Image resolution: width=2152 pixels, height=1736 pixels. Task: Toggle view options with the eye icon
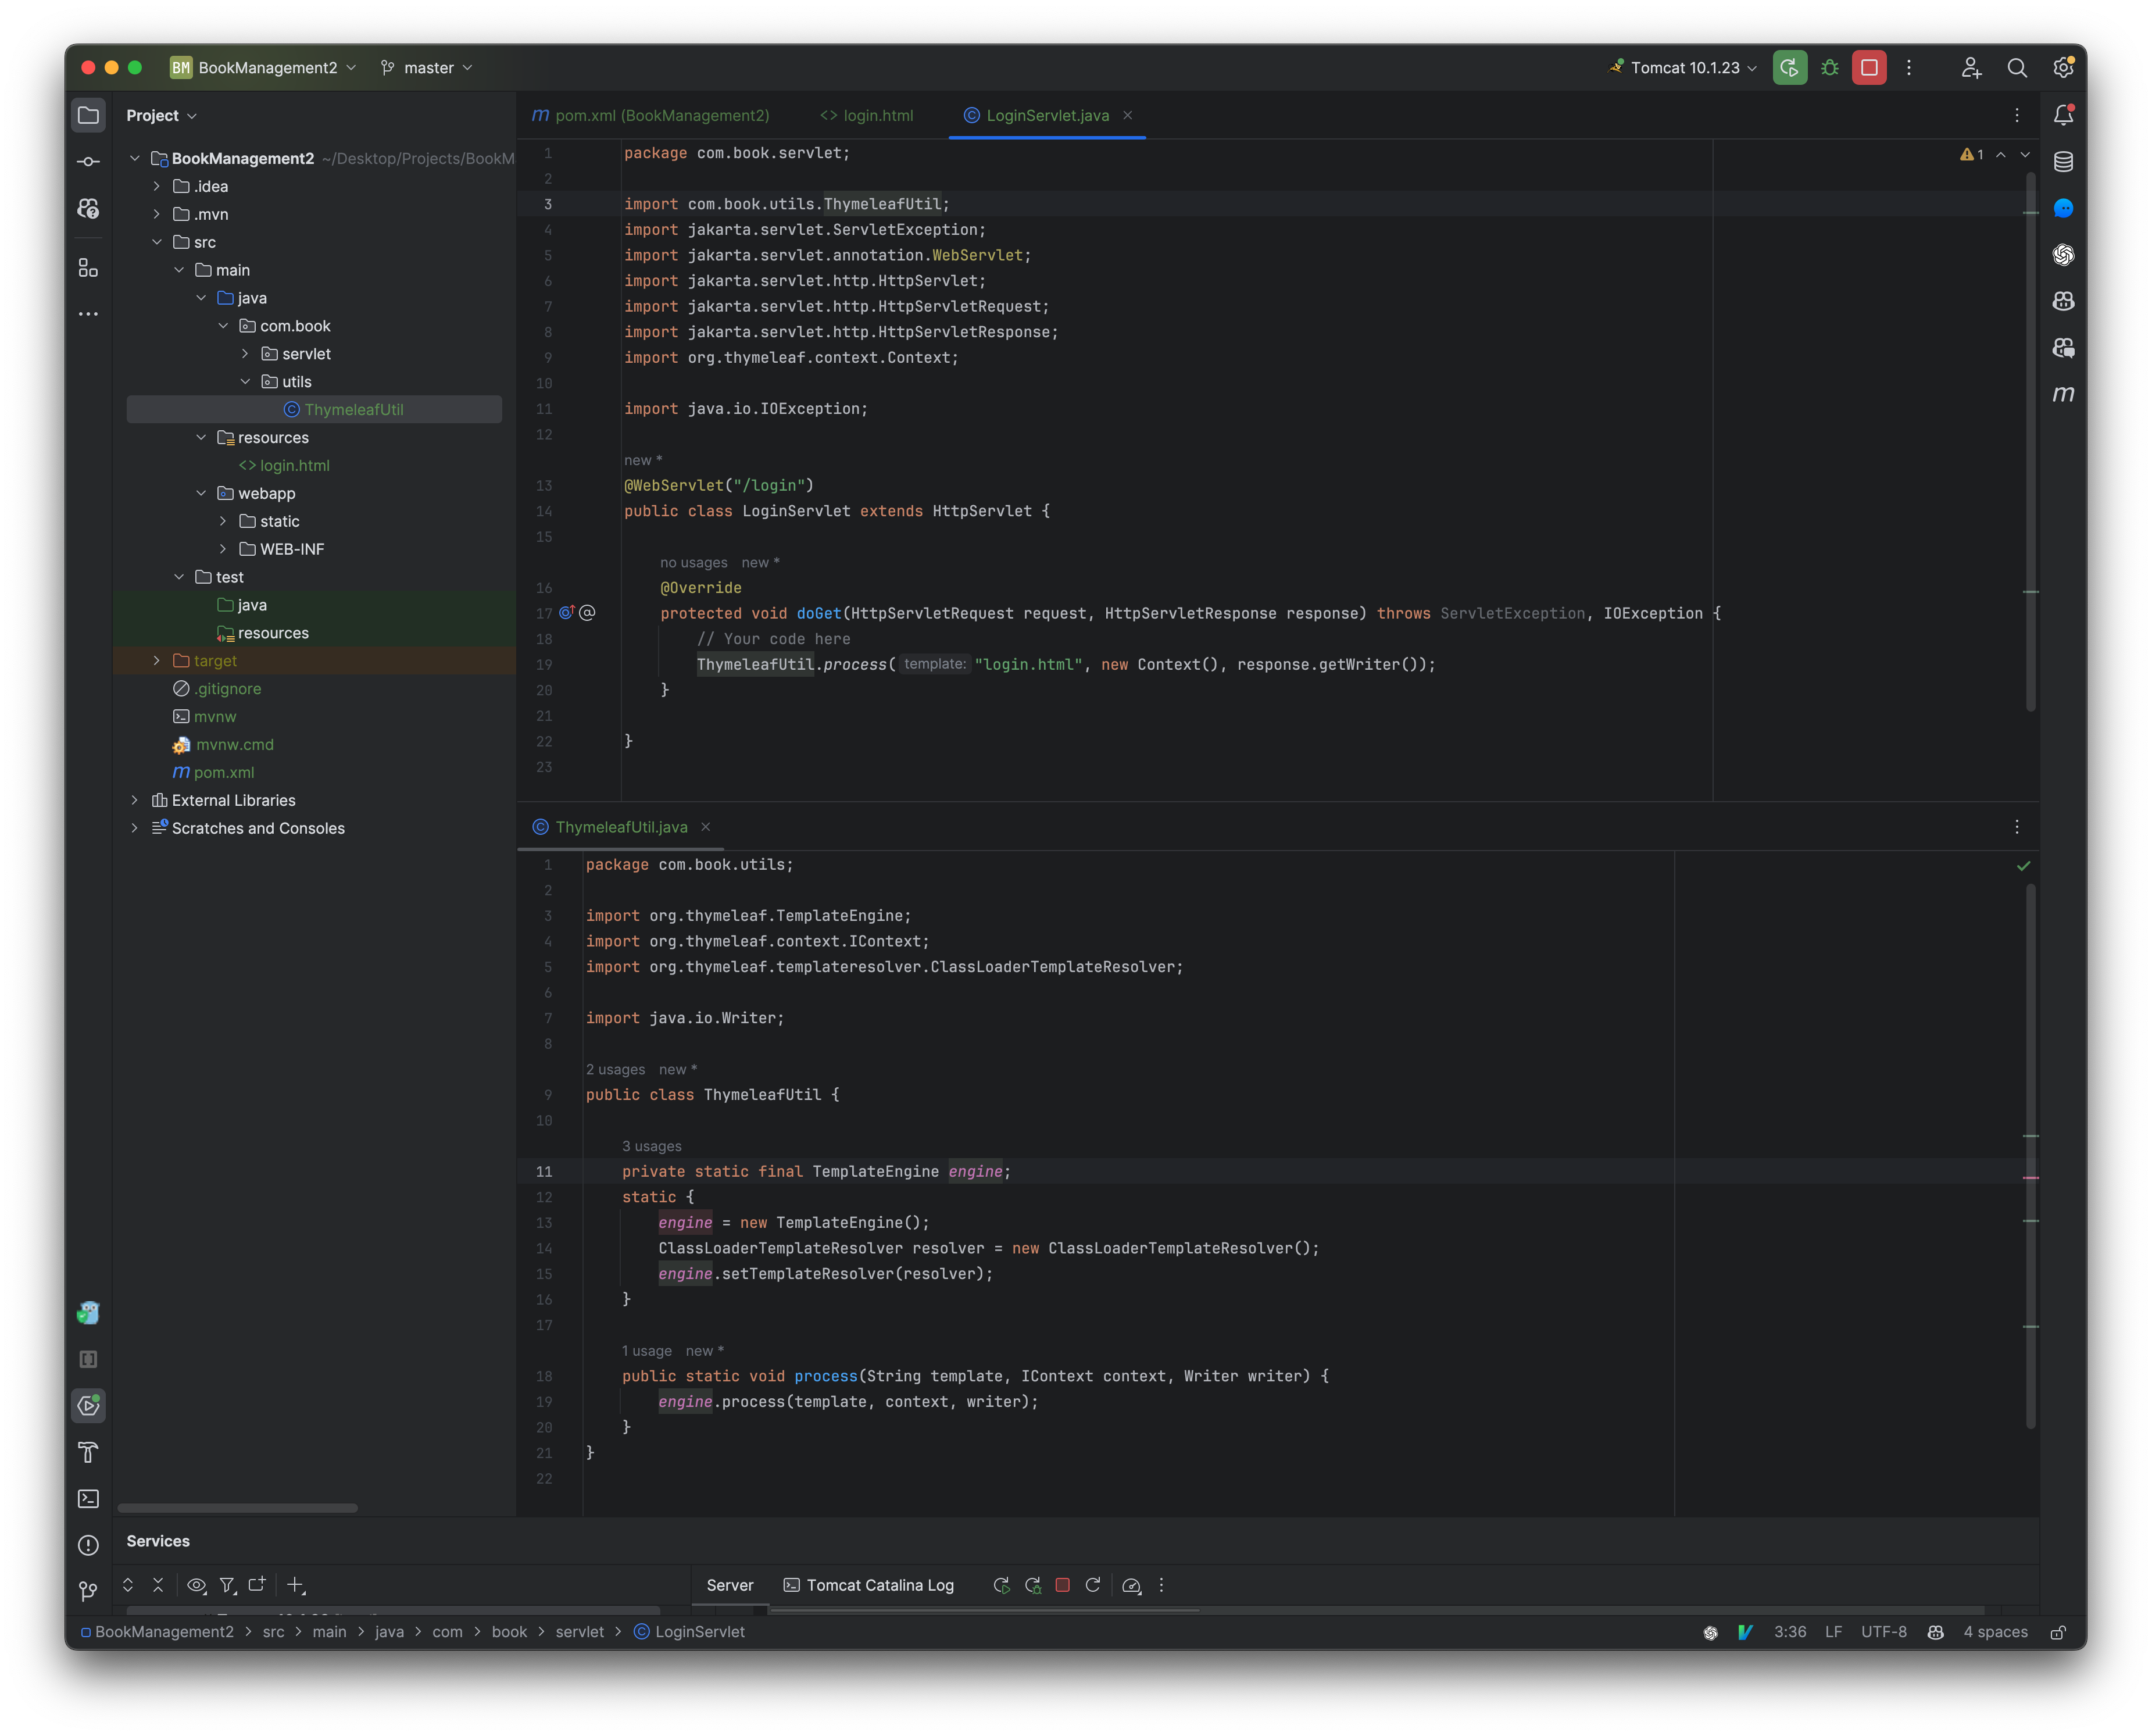[x=196, y=1585]
